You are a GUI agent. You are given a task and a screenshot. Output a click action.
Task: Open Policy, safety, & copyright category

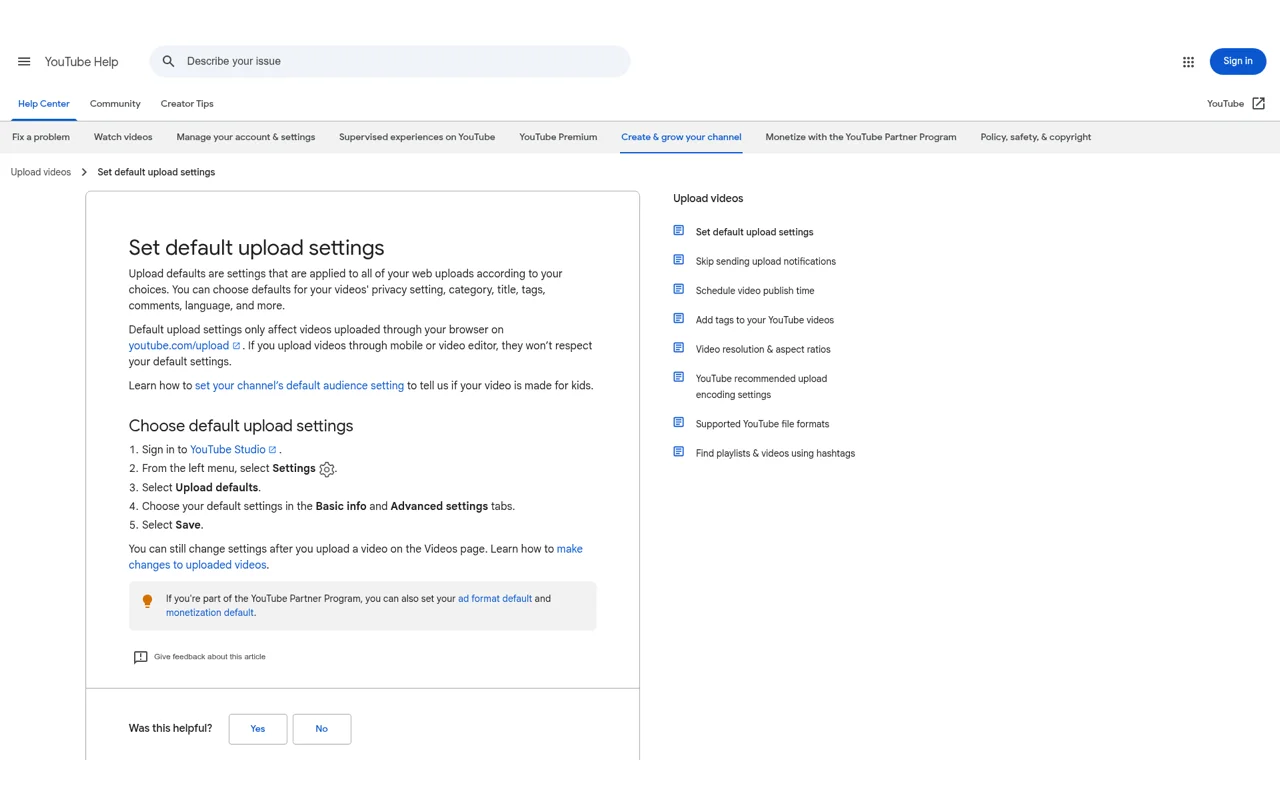point(1036,137)
